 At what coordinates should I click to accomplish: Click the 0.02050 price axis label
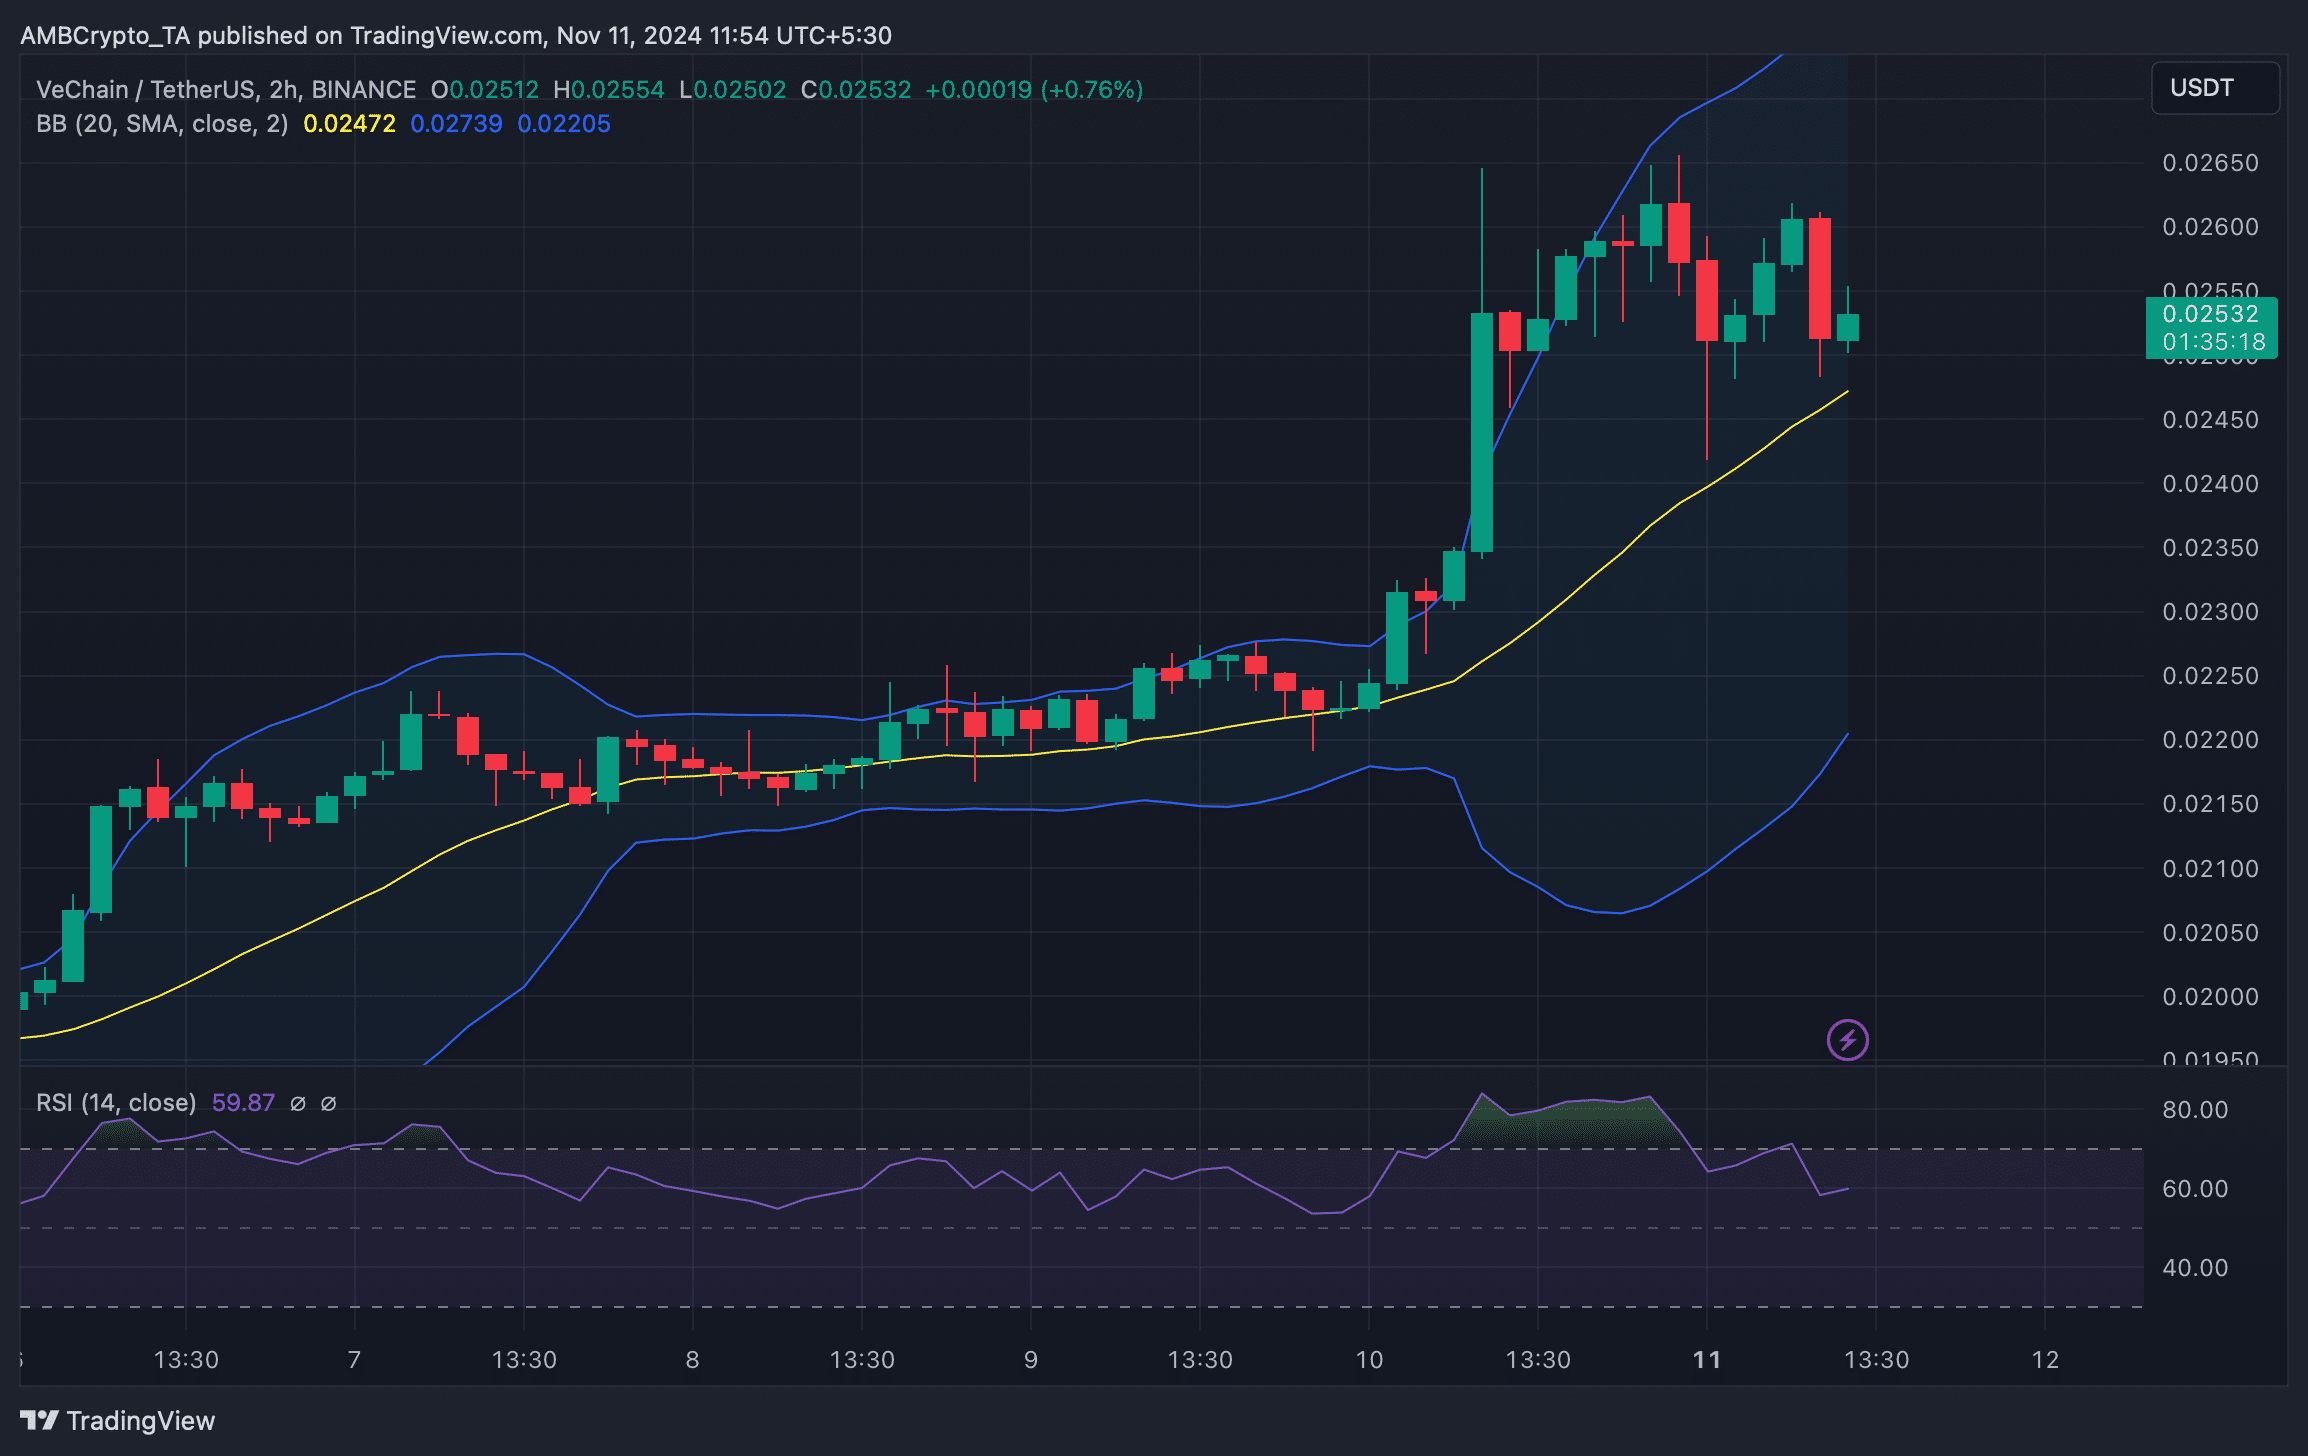pyautogui.click(x=2210, y=933)
